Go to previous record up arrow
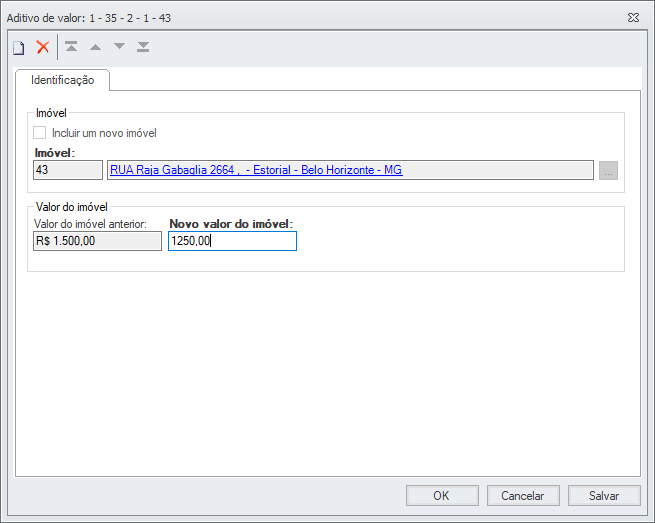 click(96, 47)
